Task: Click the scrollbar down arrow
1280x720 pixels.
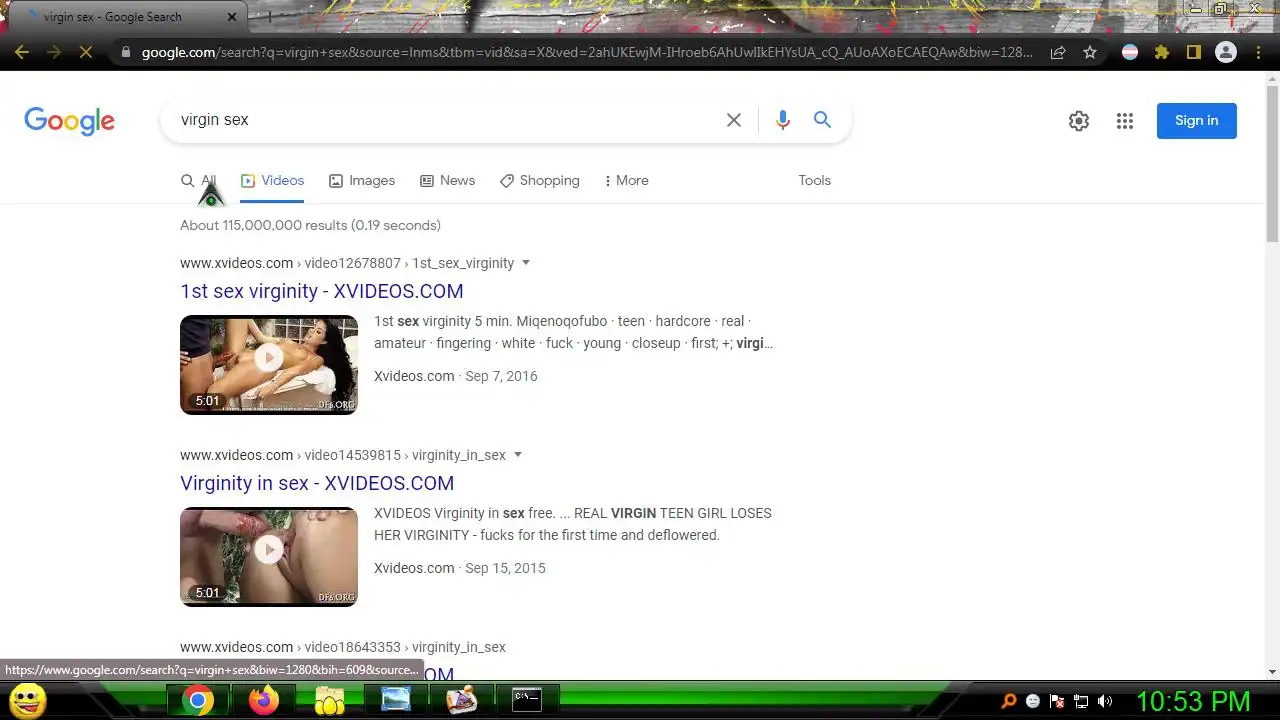Action: click(x=1272, y=672)
